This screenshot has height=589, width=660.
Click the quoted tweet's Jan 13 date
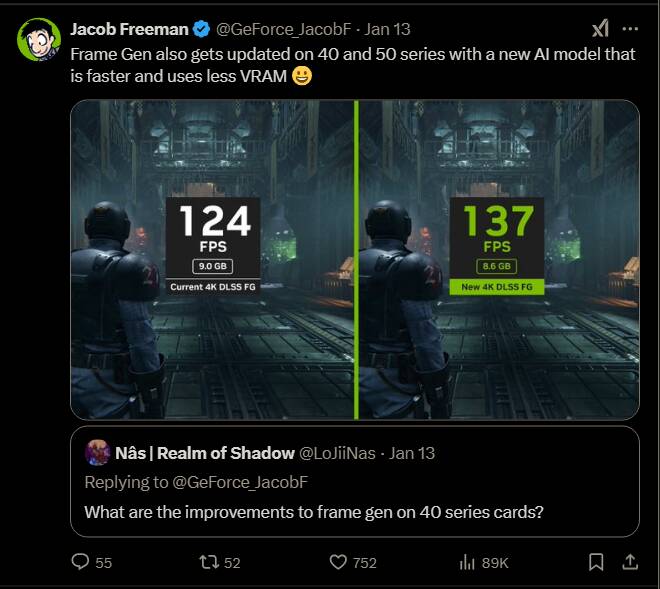412,453
